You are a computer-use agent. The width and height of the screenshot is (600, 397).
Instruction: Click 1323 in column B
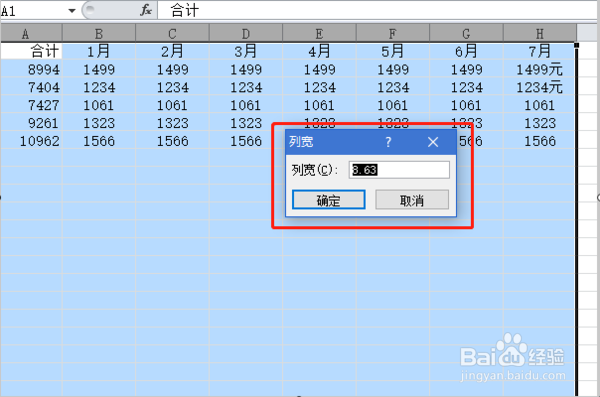point(99,123)
